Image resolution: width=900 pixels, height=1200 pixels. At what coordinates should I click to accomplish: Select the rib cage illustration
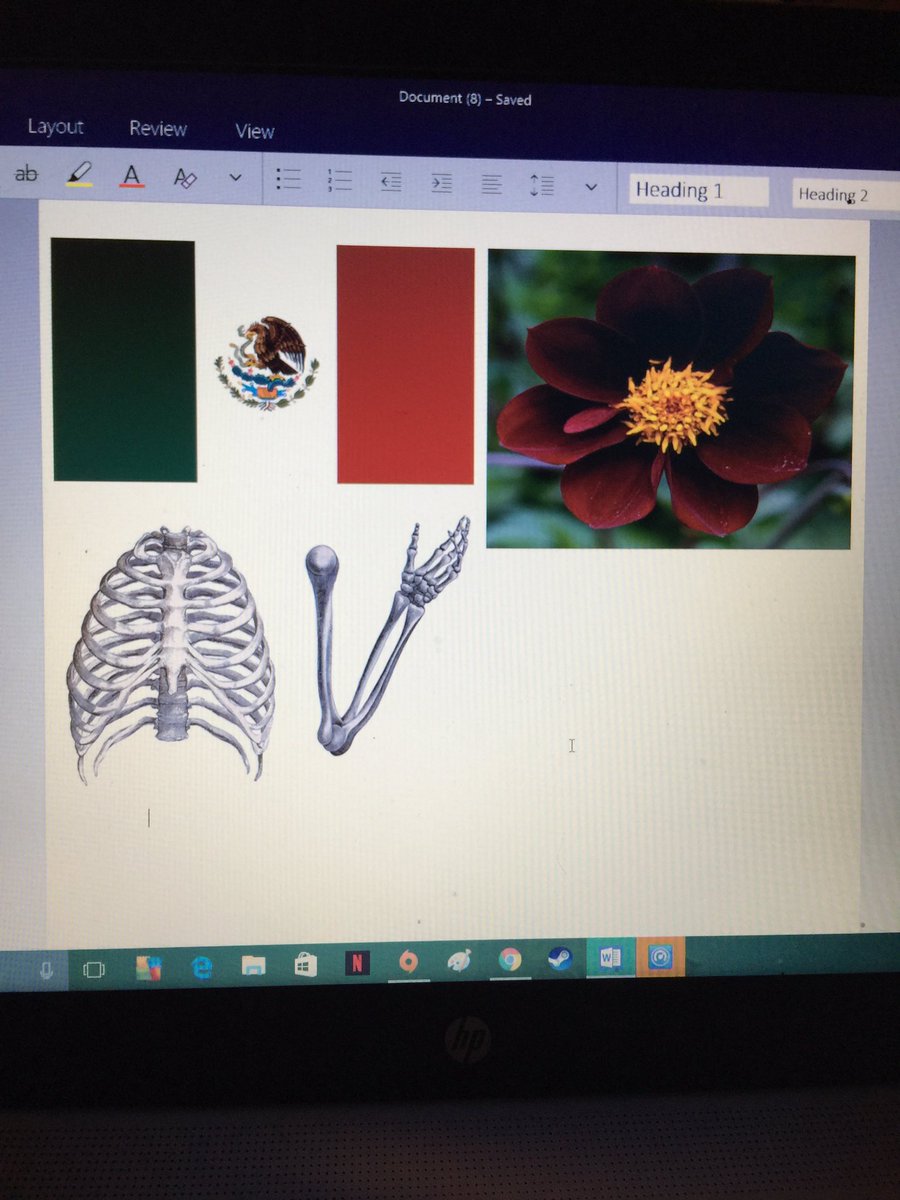tap(171, 655)
